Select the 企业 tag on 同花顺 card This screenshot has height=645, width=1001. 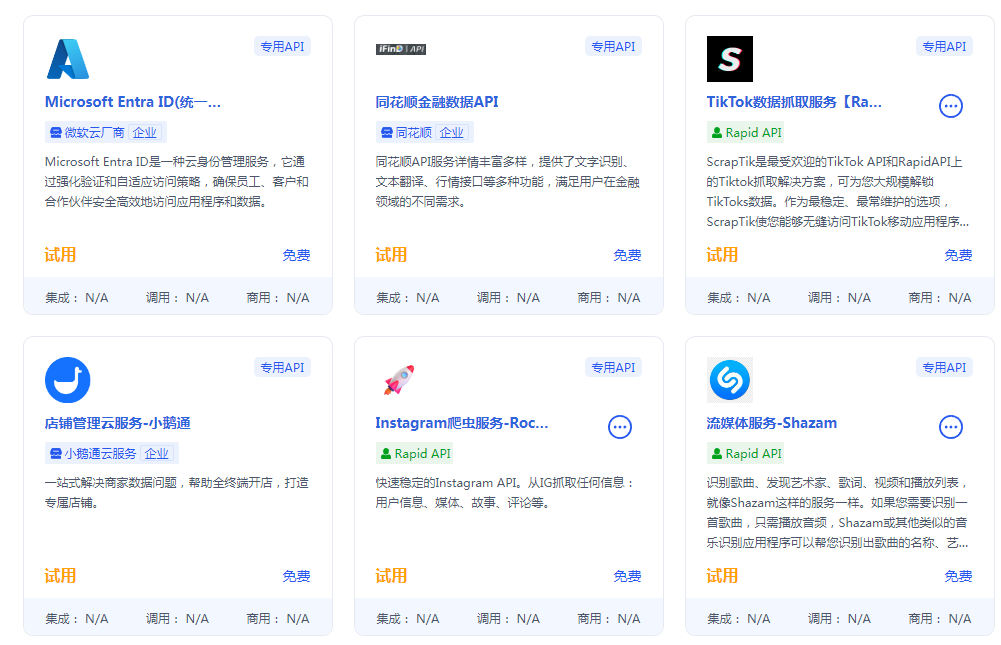coord(452,131)
